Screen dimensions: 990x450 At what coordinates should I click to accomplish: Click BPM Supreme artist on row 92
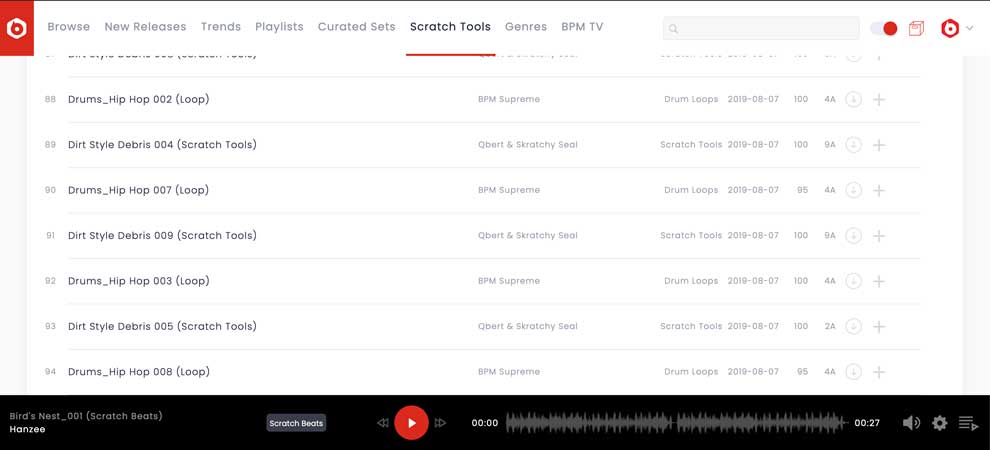click(509, 281)
